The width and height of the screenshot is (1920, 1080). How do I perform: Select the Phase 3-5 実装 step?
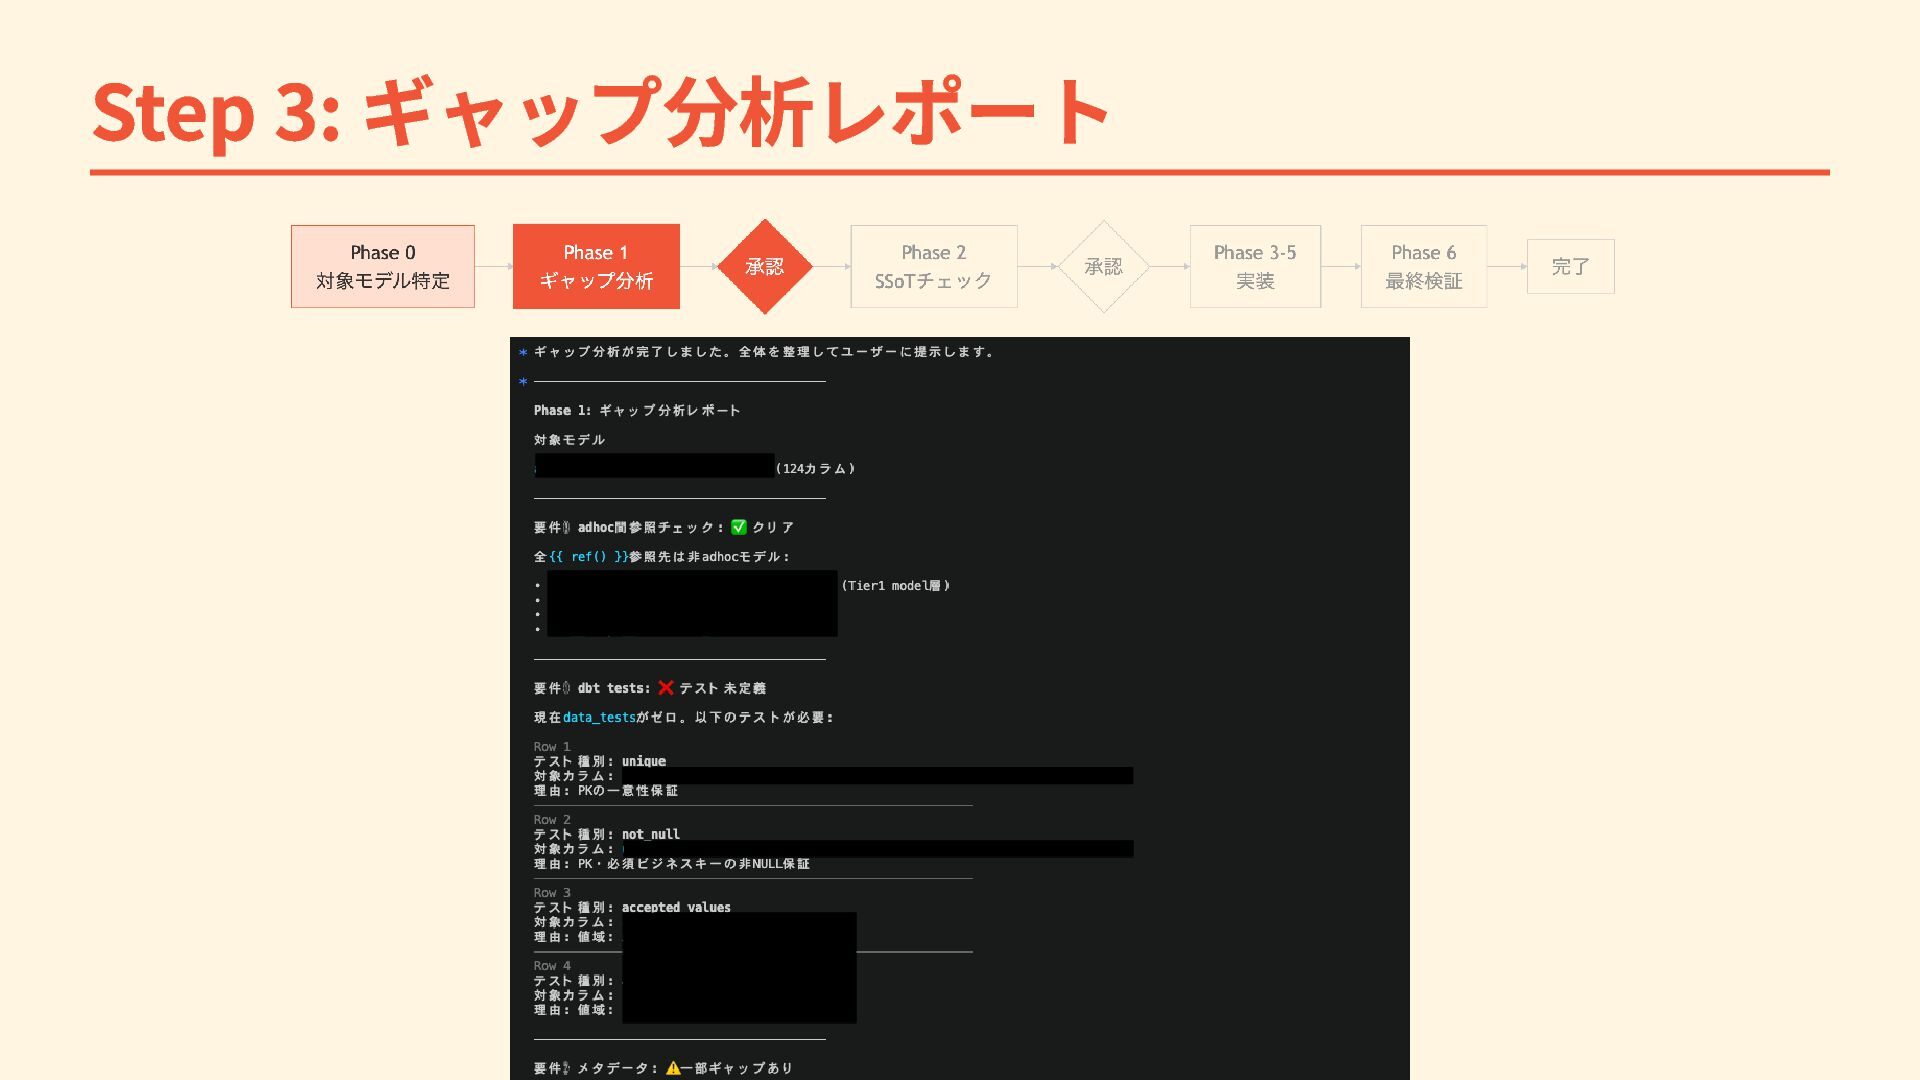tap(1254, 266)
